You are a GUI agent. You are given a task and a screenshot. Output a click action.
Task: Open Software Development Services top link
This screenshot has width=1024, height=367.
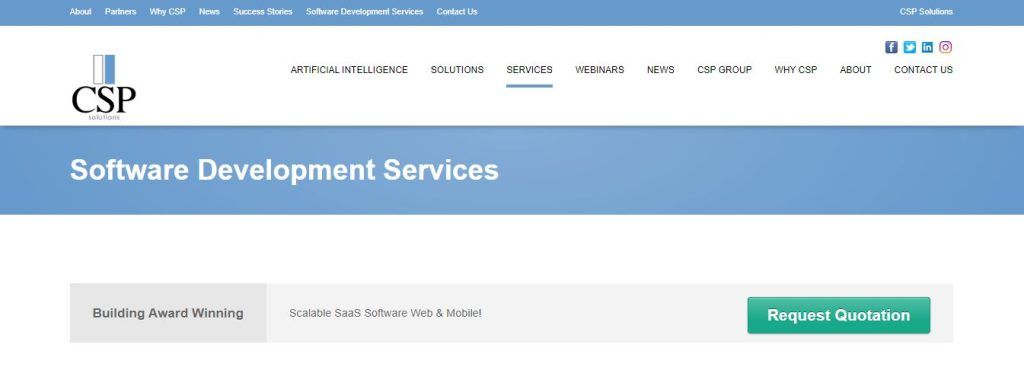click(x=364, y=12)
